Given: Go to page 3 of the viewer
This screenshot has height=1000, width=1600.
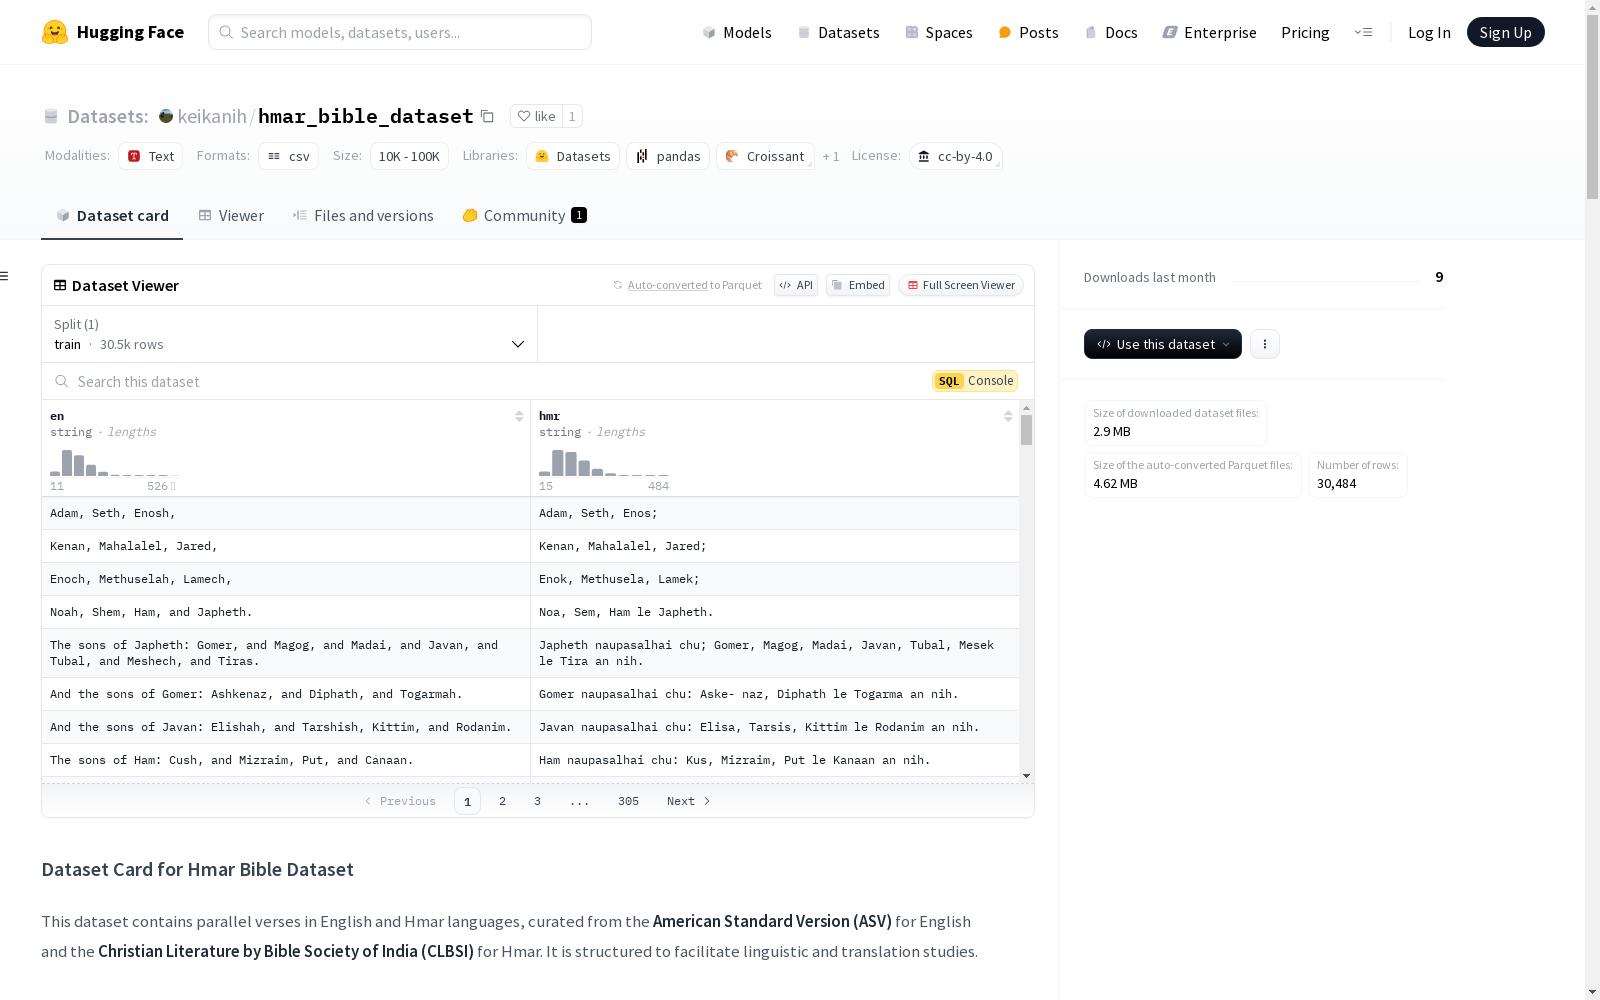Looking at the screenshot, I should pos(537,801).
